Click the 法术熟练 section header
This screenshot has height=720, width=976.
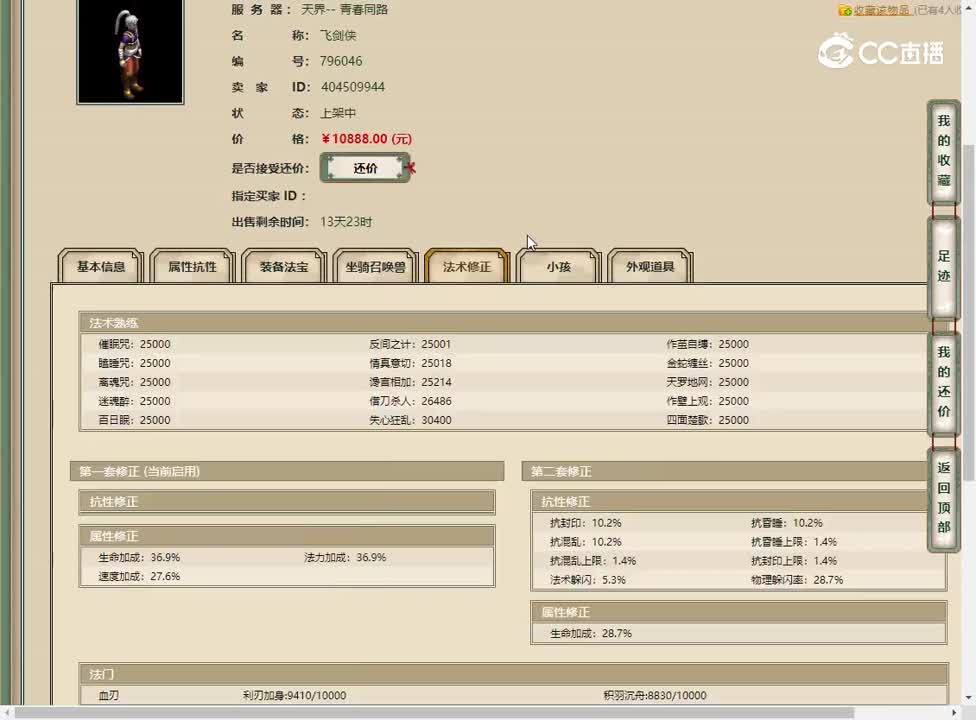pyautogui.click(x=503, y=322)
